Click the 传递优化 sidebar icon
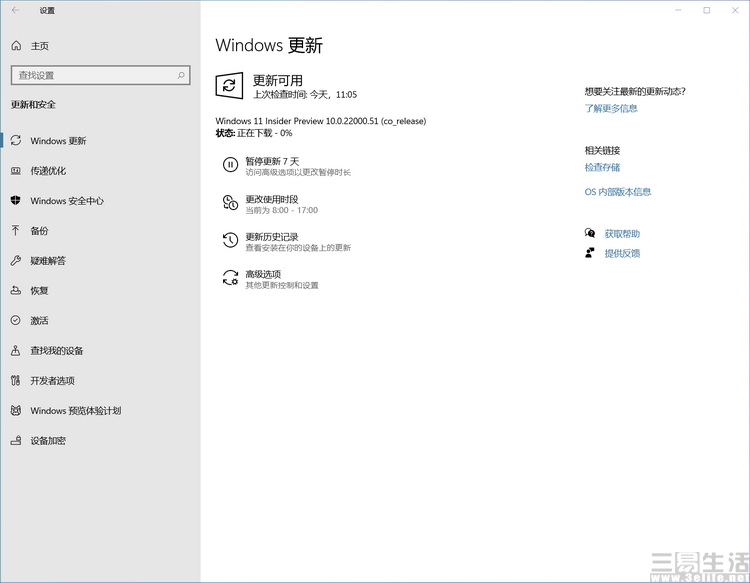750x583 pixels. click(x=16, y=171)
